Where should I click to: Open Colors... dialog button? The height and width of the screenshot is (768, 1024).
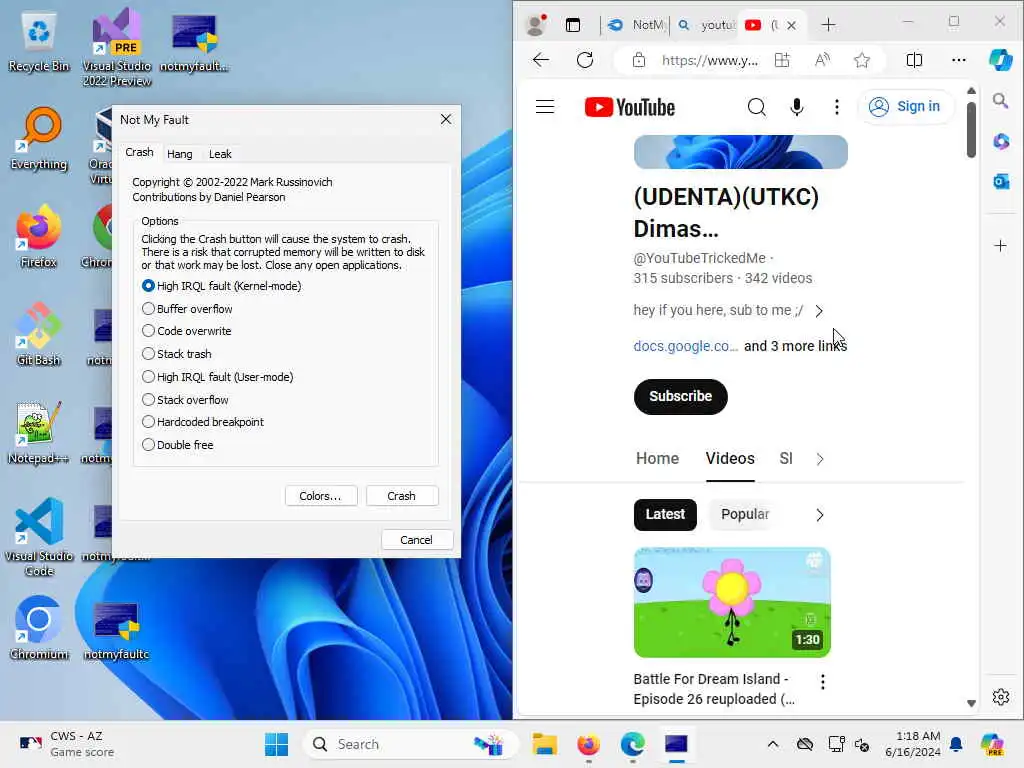[x=321, y=496]
